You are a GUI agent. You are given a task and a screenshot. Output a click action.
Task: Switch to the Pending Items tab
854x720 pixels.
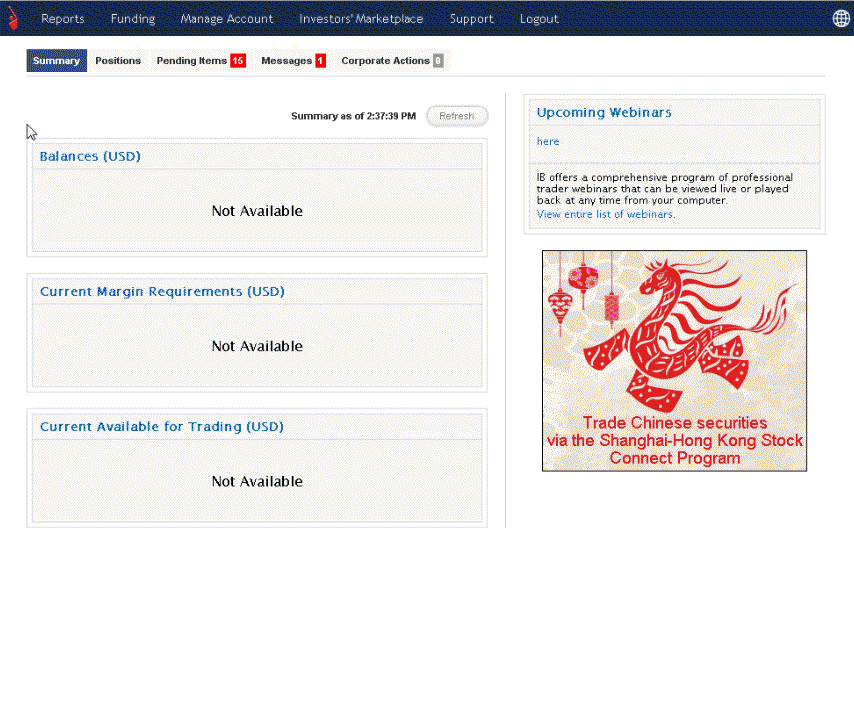coord(201,60)
